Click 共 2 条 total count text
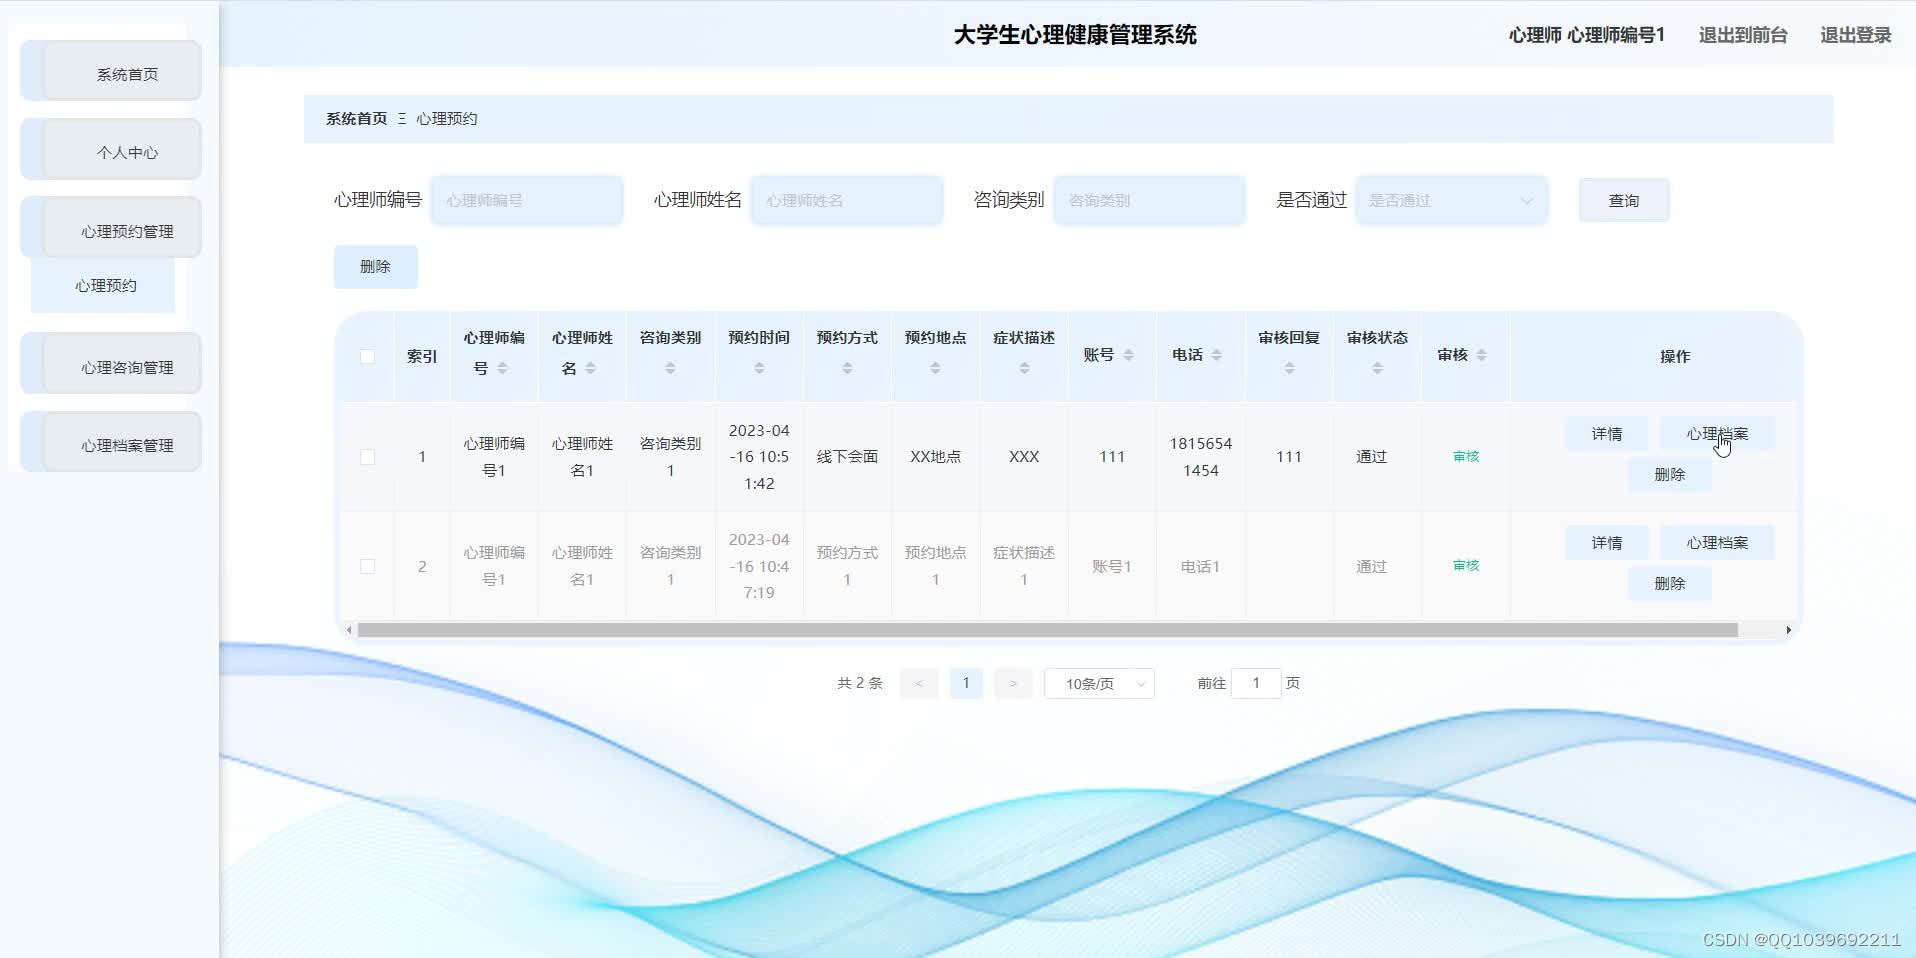 coord(860,683)
